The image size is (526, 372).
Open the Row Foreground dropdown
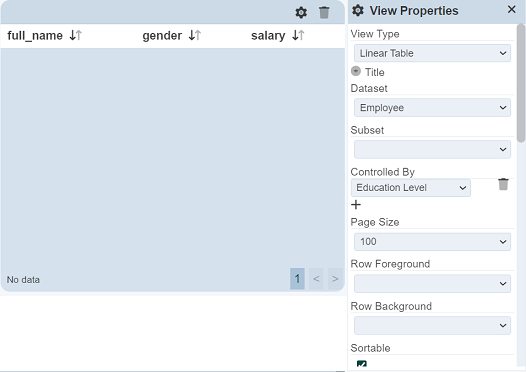point(432,283)
